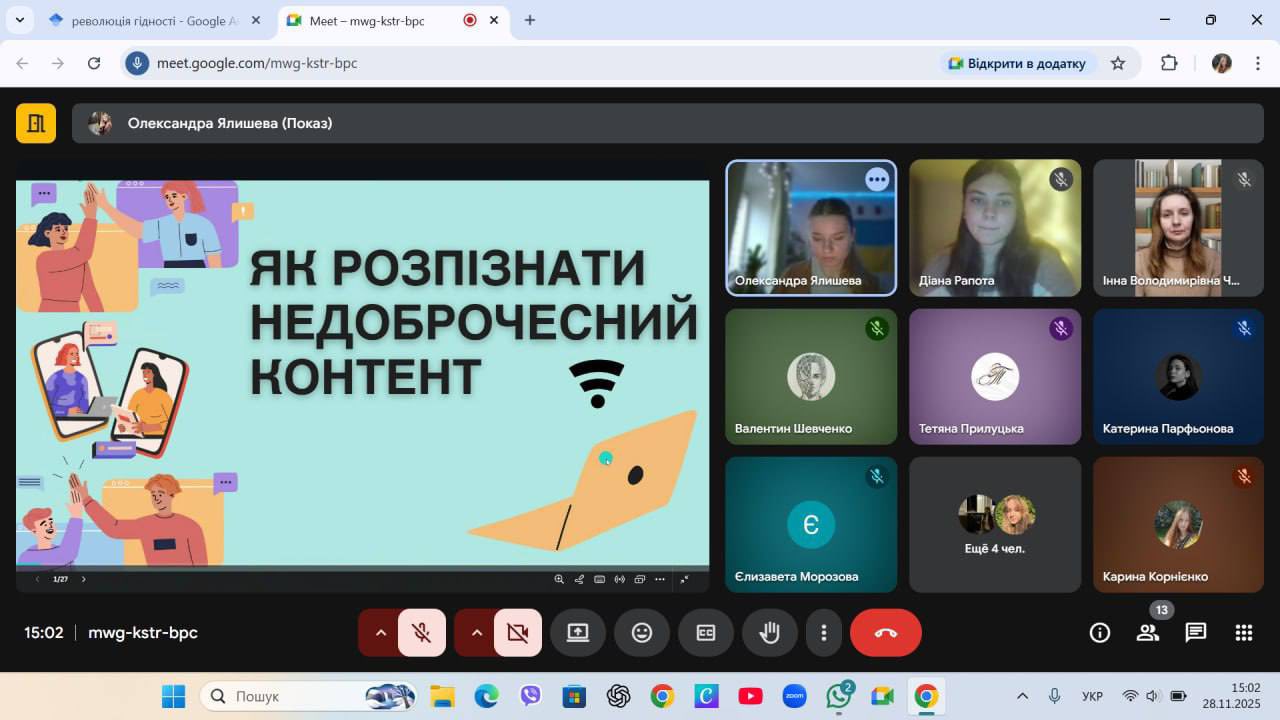Click the Відкрити в додатку button
Image resolution: width=1280 pixels, height=720 pixels.
pyautogui.click(x=1016, y=63)
